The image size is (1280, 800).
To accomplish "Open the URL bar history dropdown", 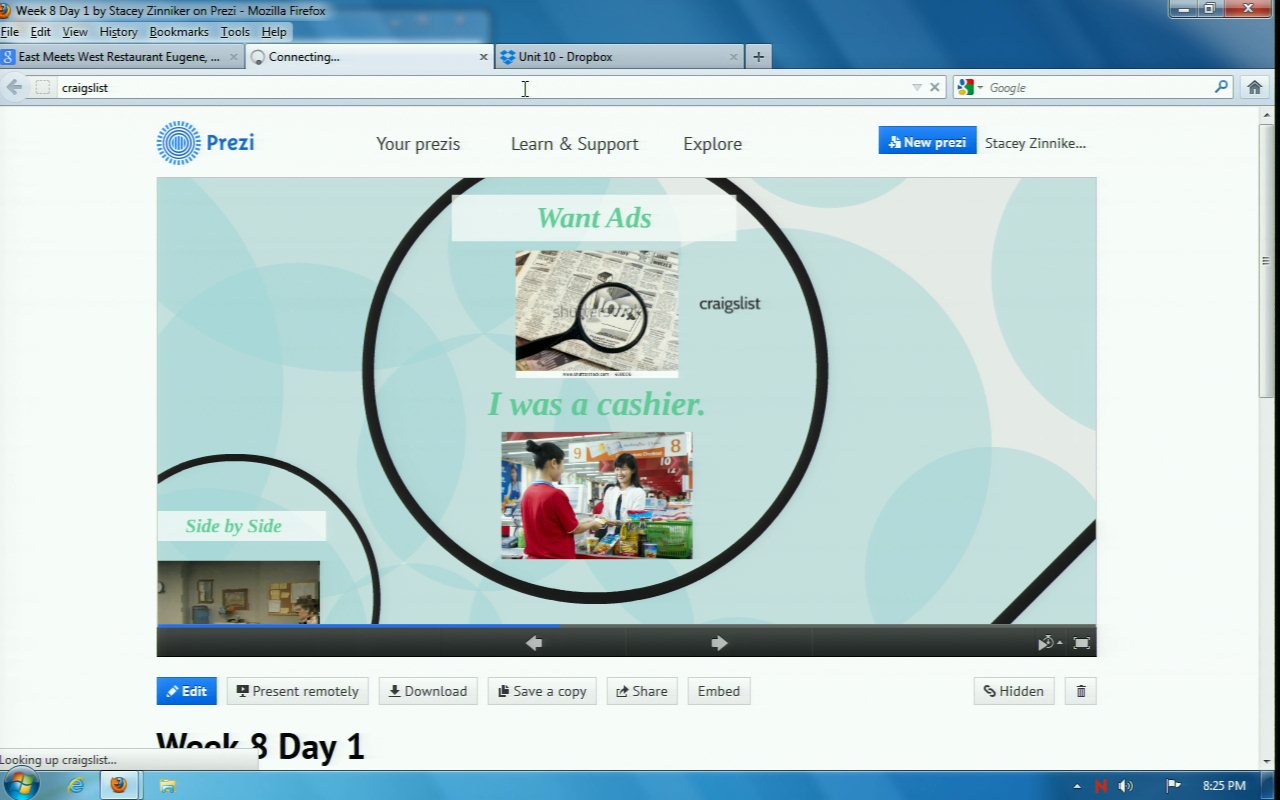I will (x=917, y=87).
